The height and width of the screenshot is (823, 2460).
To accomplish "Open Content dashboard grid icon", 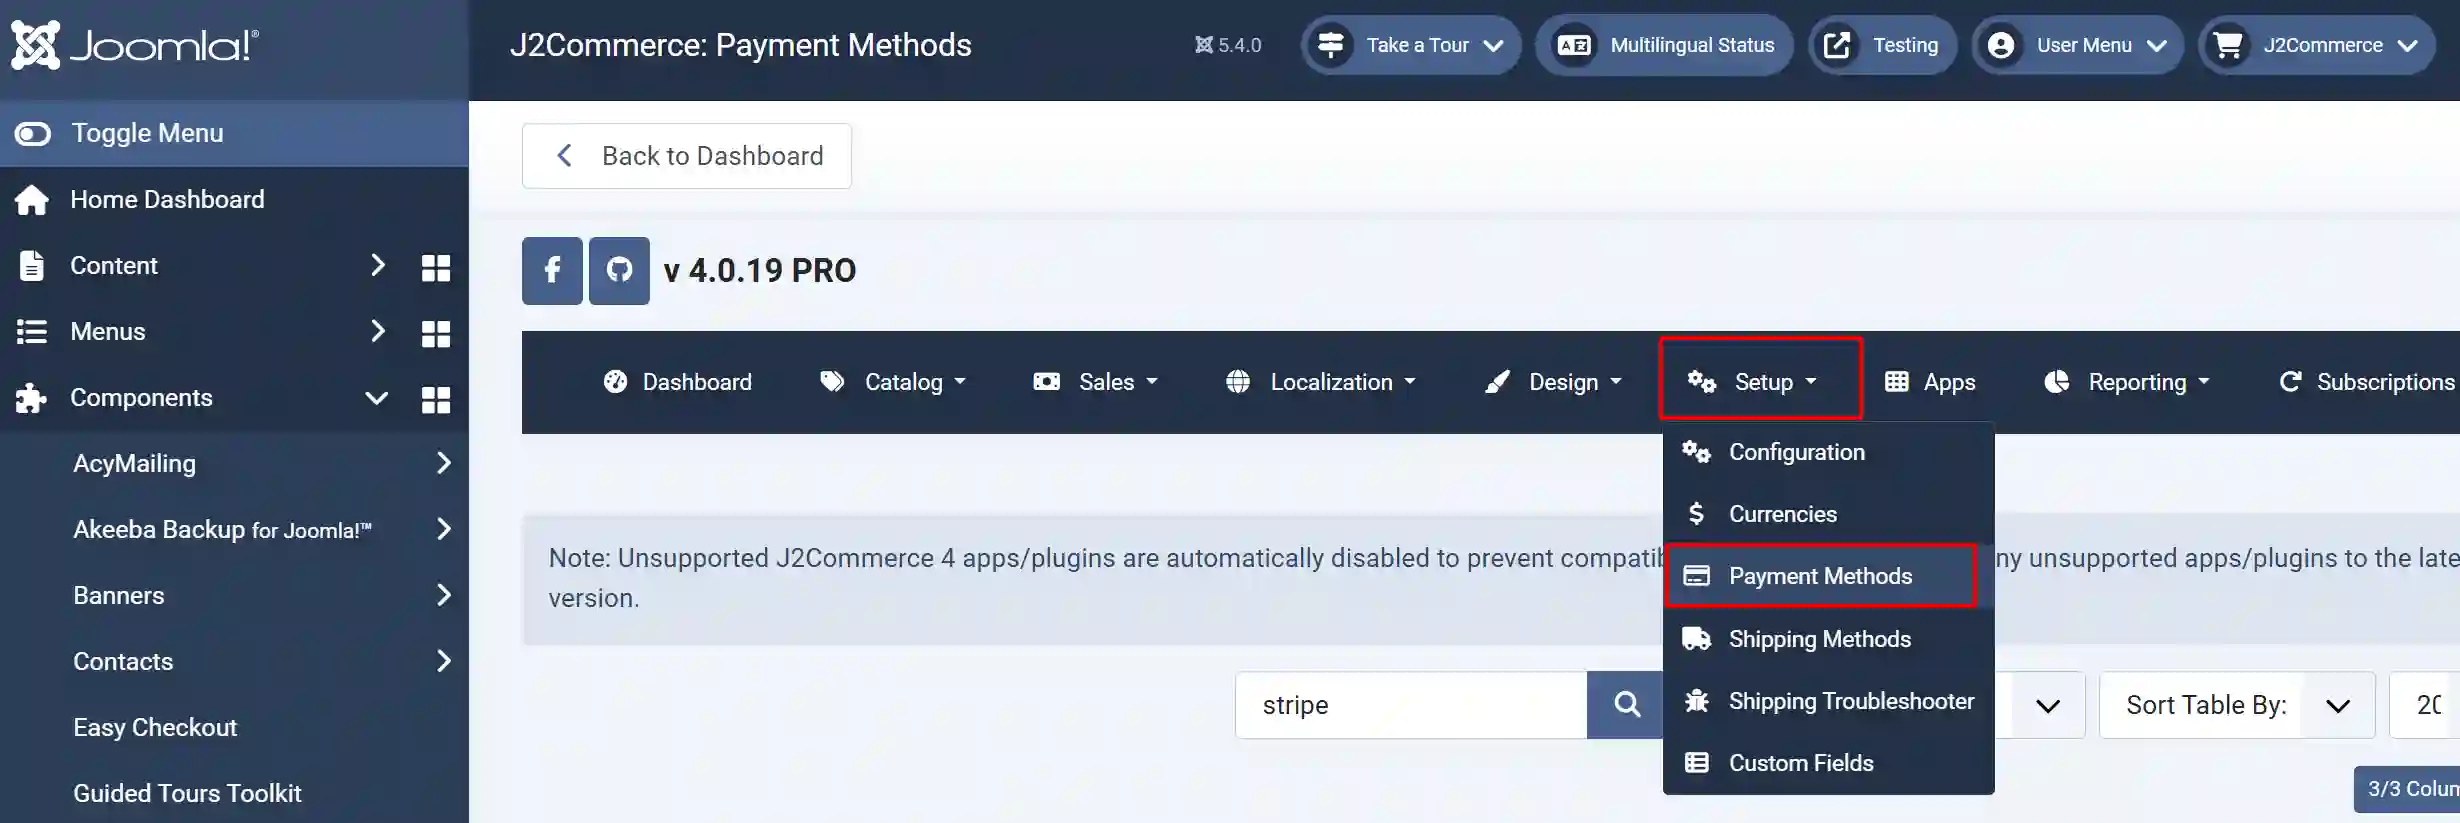I will 436,267.
